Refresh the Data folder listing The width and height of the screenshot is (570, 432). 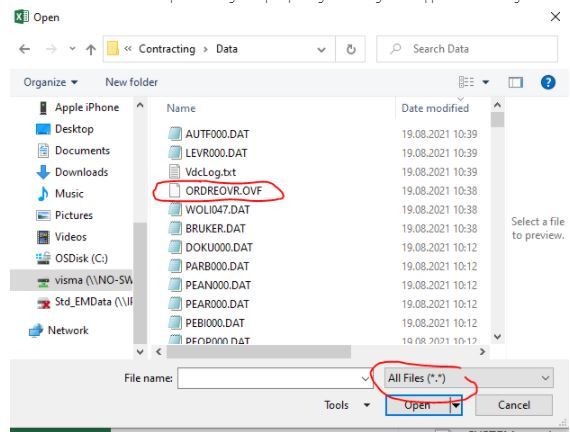(350, 49)
